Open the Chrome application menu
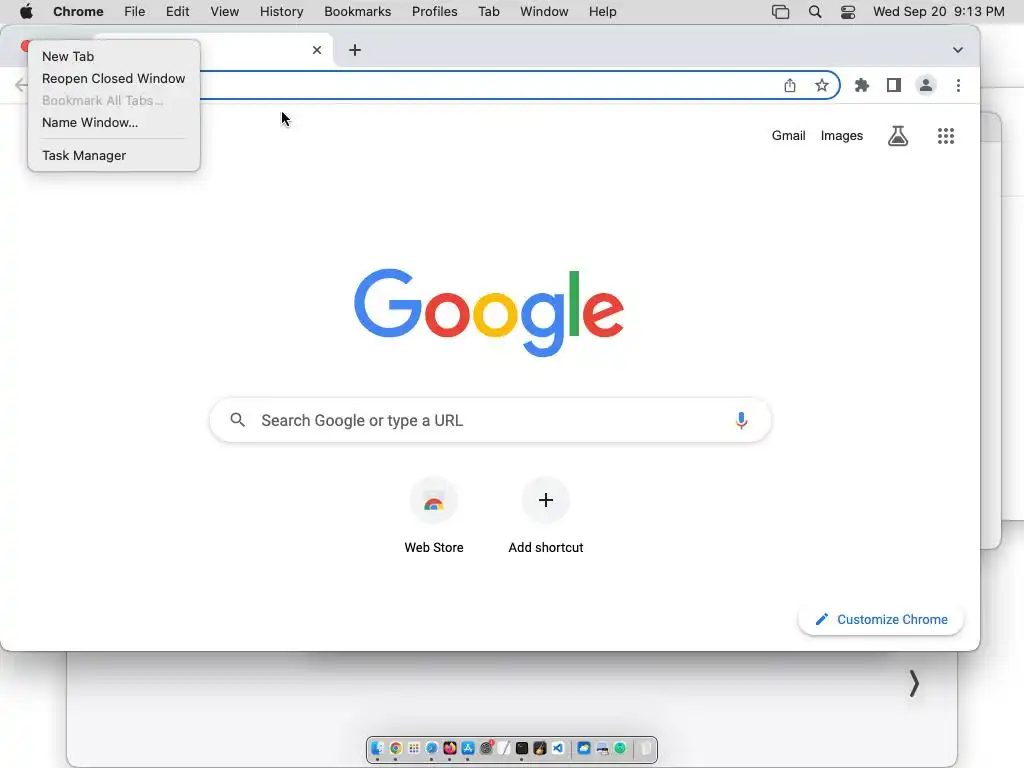The width and height of the screenshot is (1024, 768). coord(78,12)
